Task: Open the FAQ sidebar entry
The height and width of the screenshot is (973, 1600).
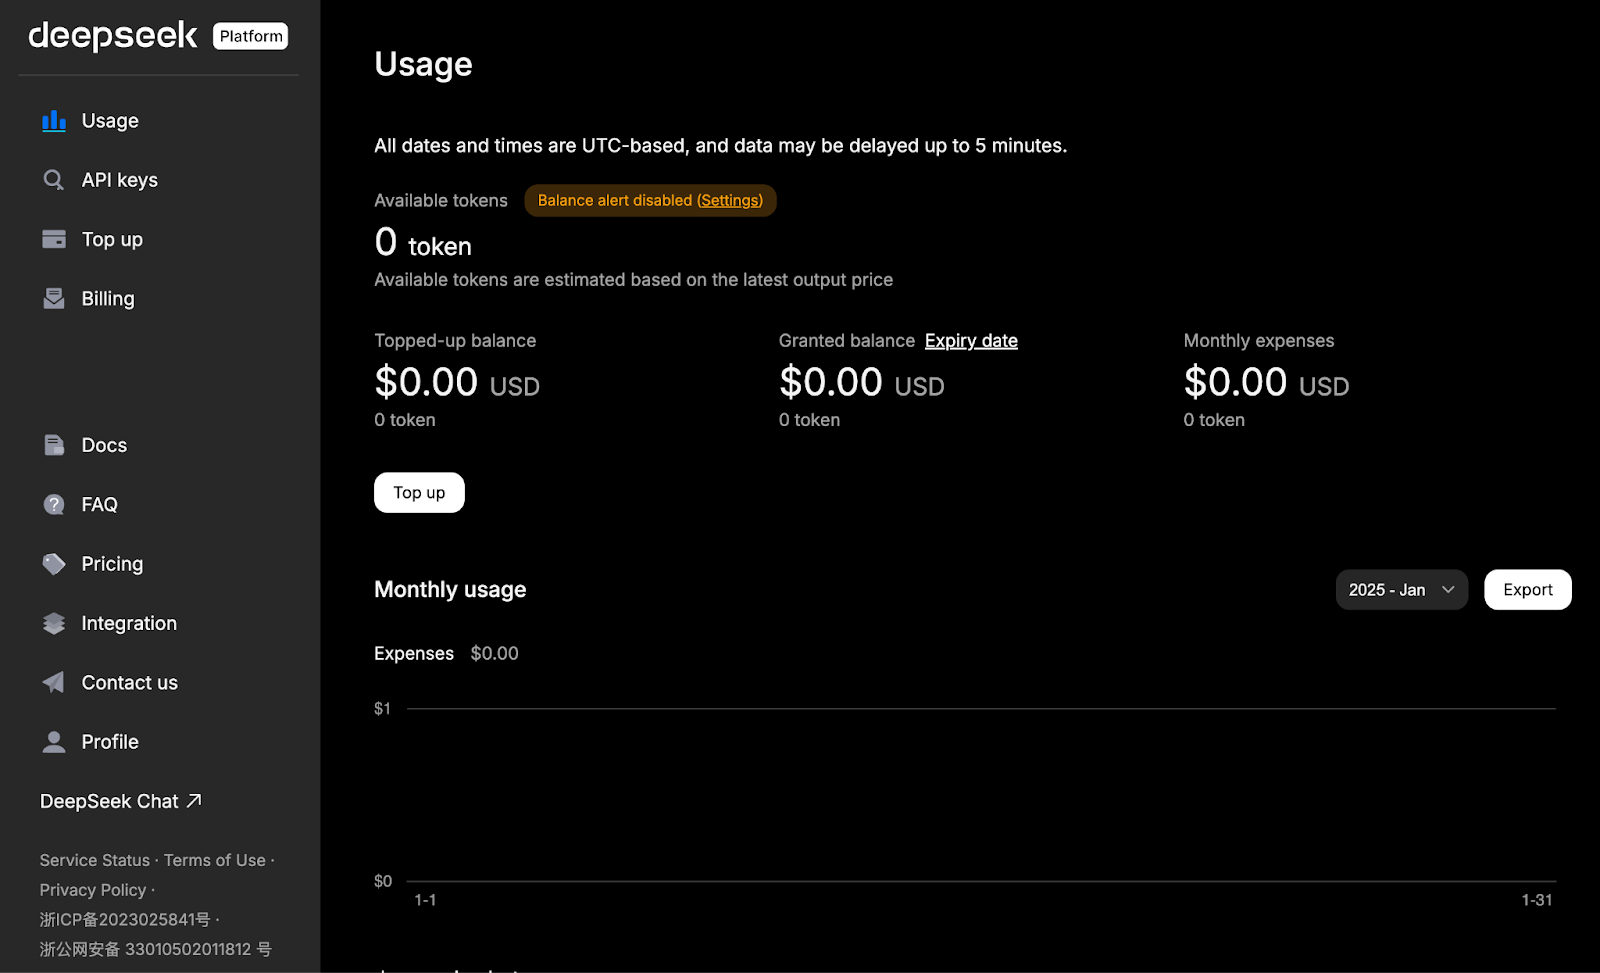Action: (x=99, y=504)
